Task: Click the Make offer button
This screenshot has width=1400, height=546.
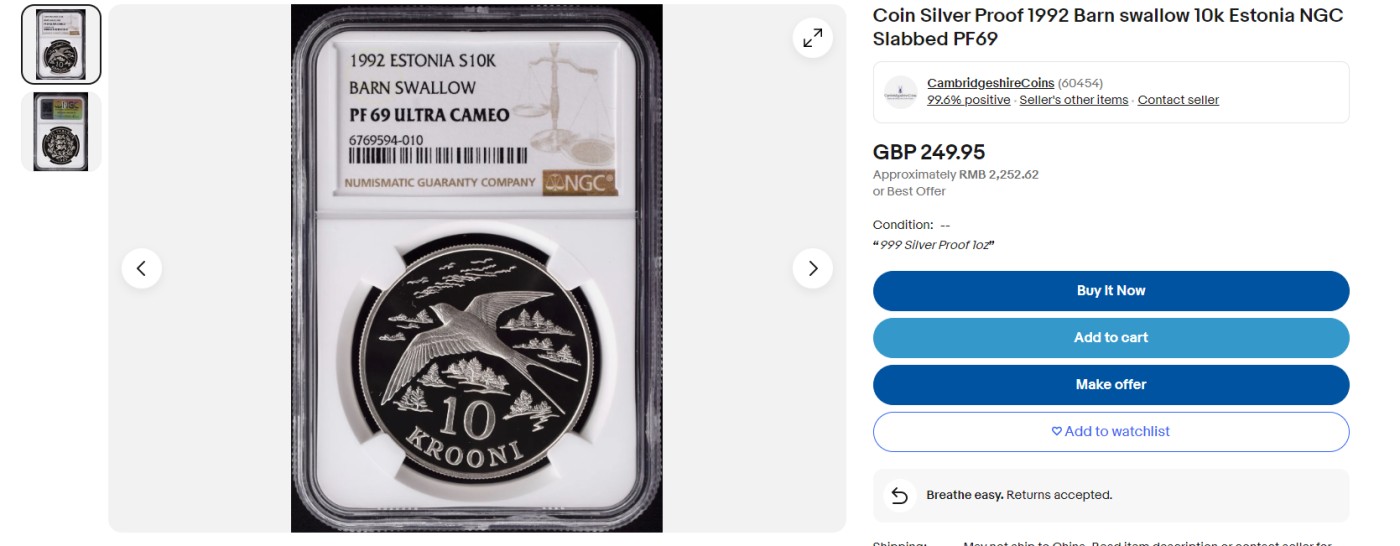Action: 1111,385
